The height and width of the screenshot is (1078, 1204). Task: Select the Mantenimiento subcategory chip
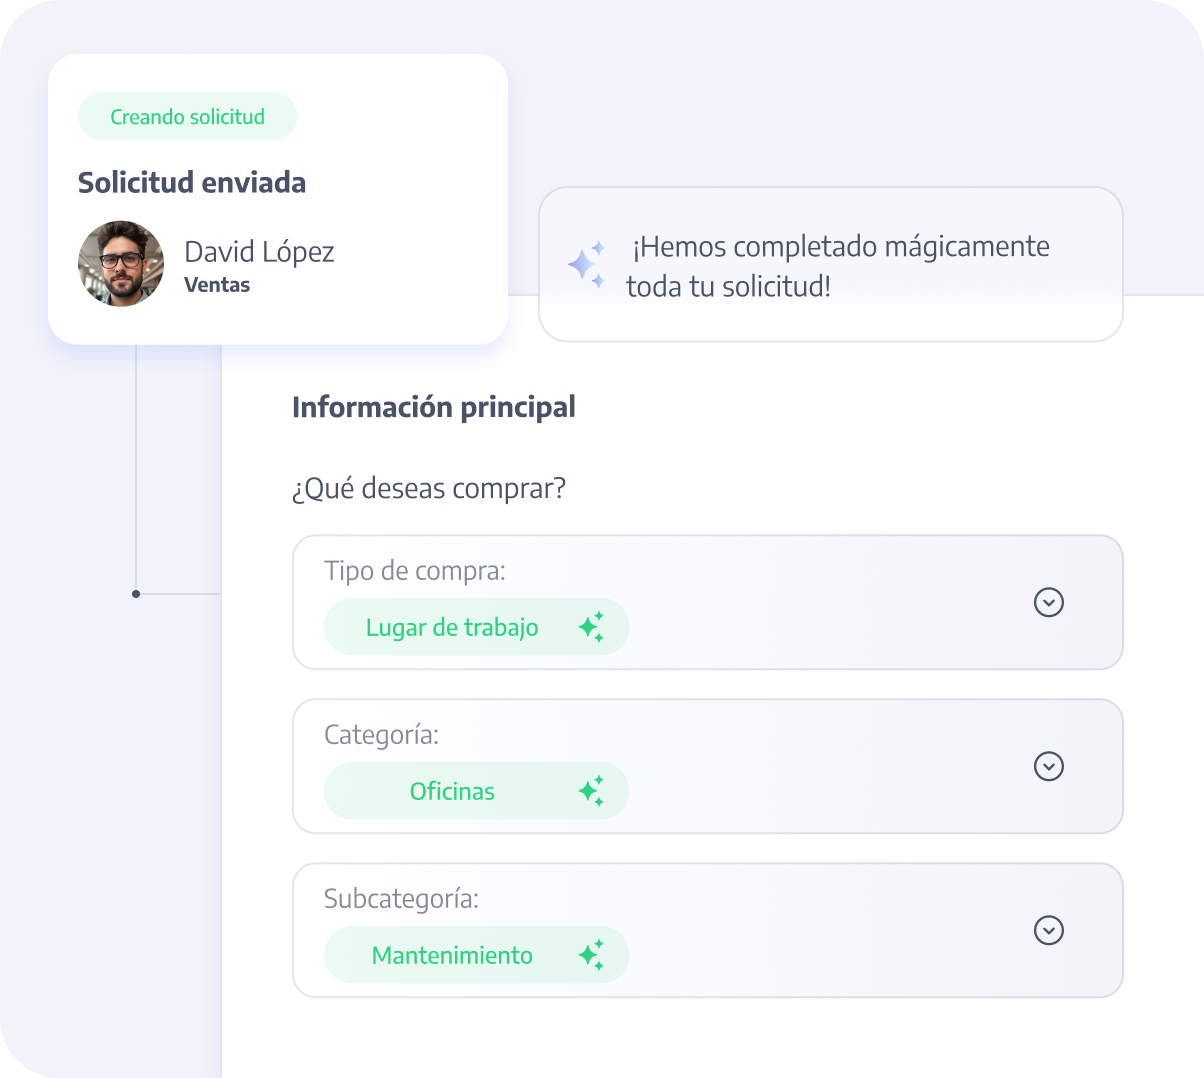click(452, 956)
